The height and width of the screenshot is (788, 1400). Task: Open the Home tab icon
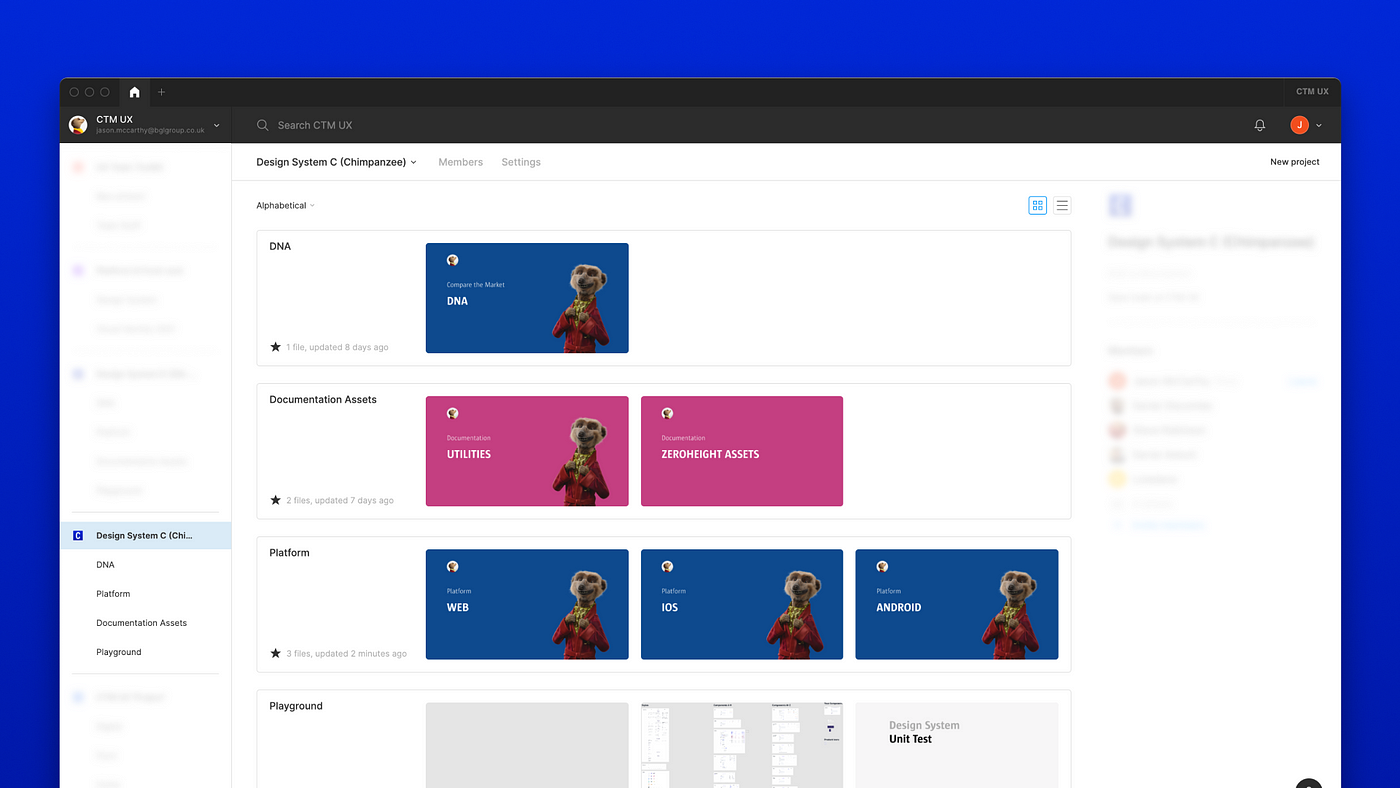134,92
